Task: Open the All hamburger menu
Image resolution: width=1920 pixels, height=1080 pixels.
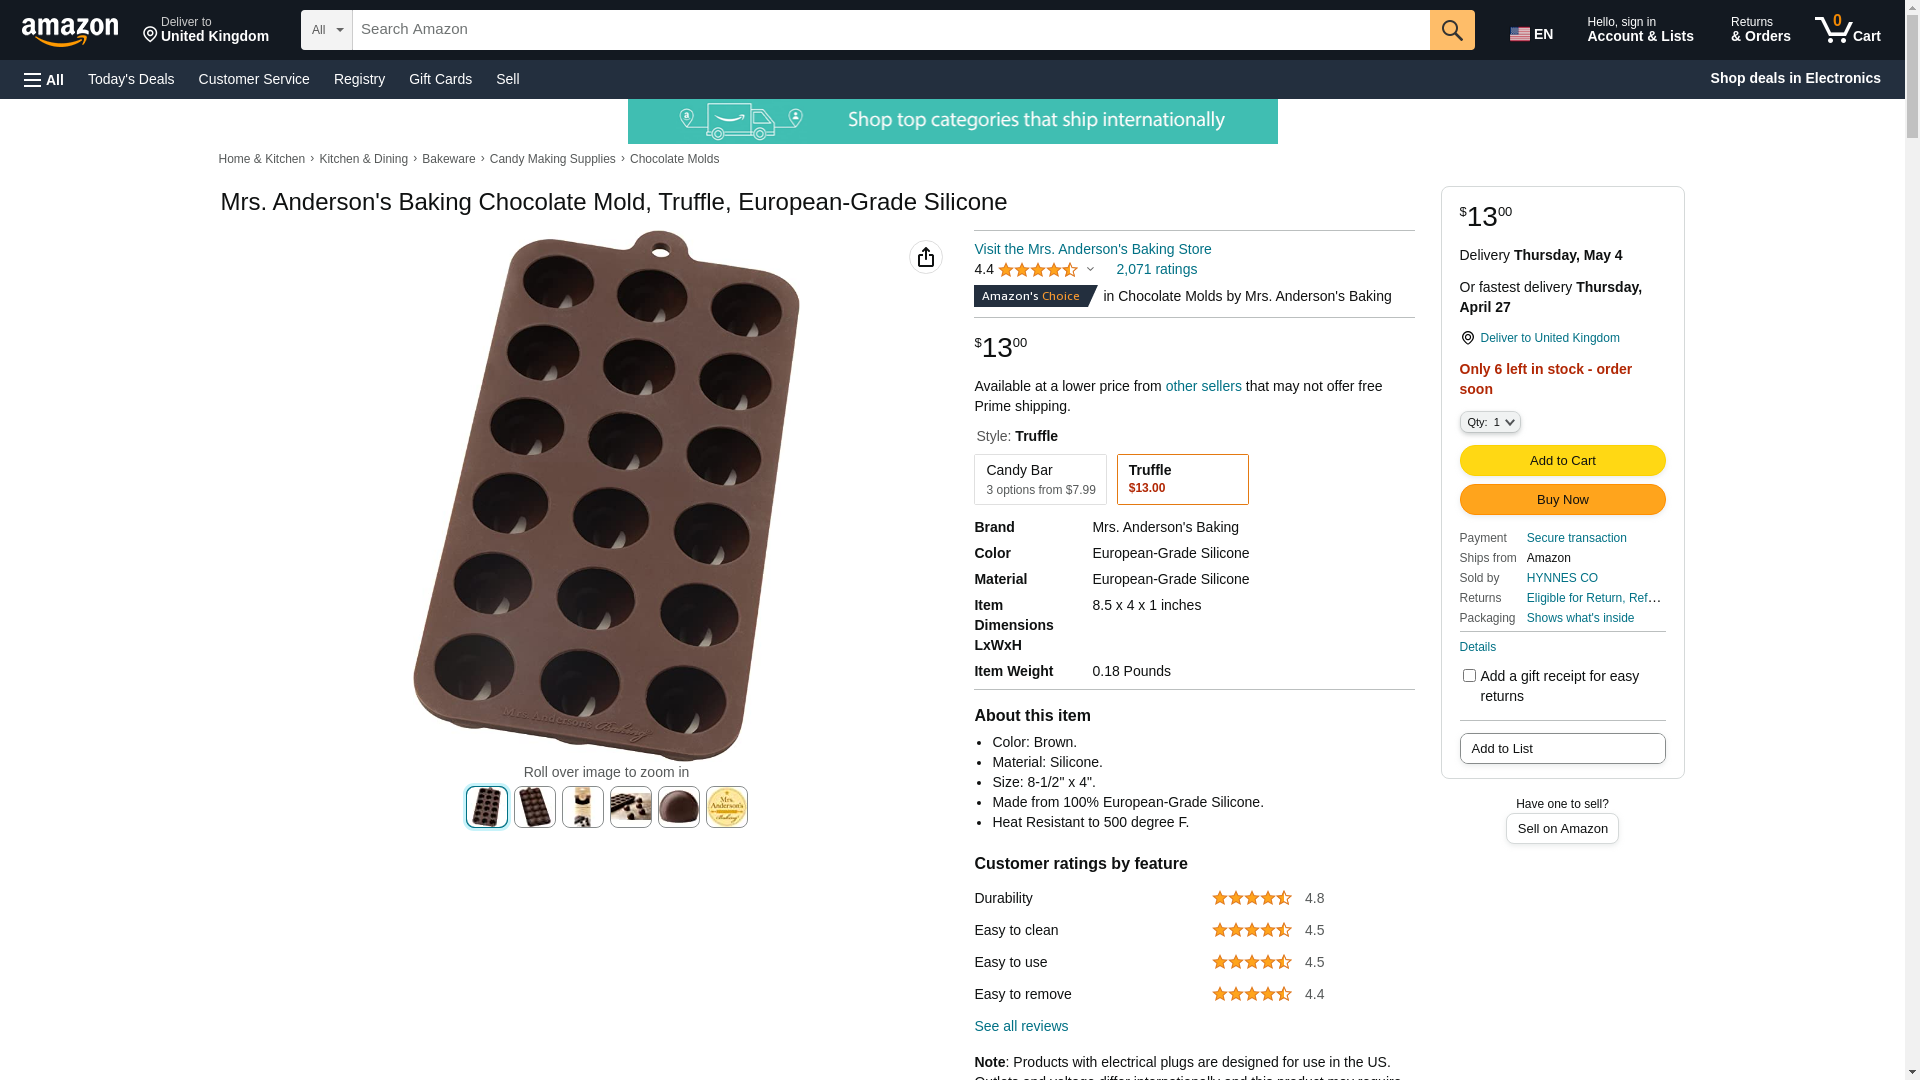Action: coord(44,79)
